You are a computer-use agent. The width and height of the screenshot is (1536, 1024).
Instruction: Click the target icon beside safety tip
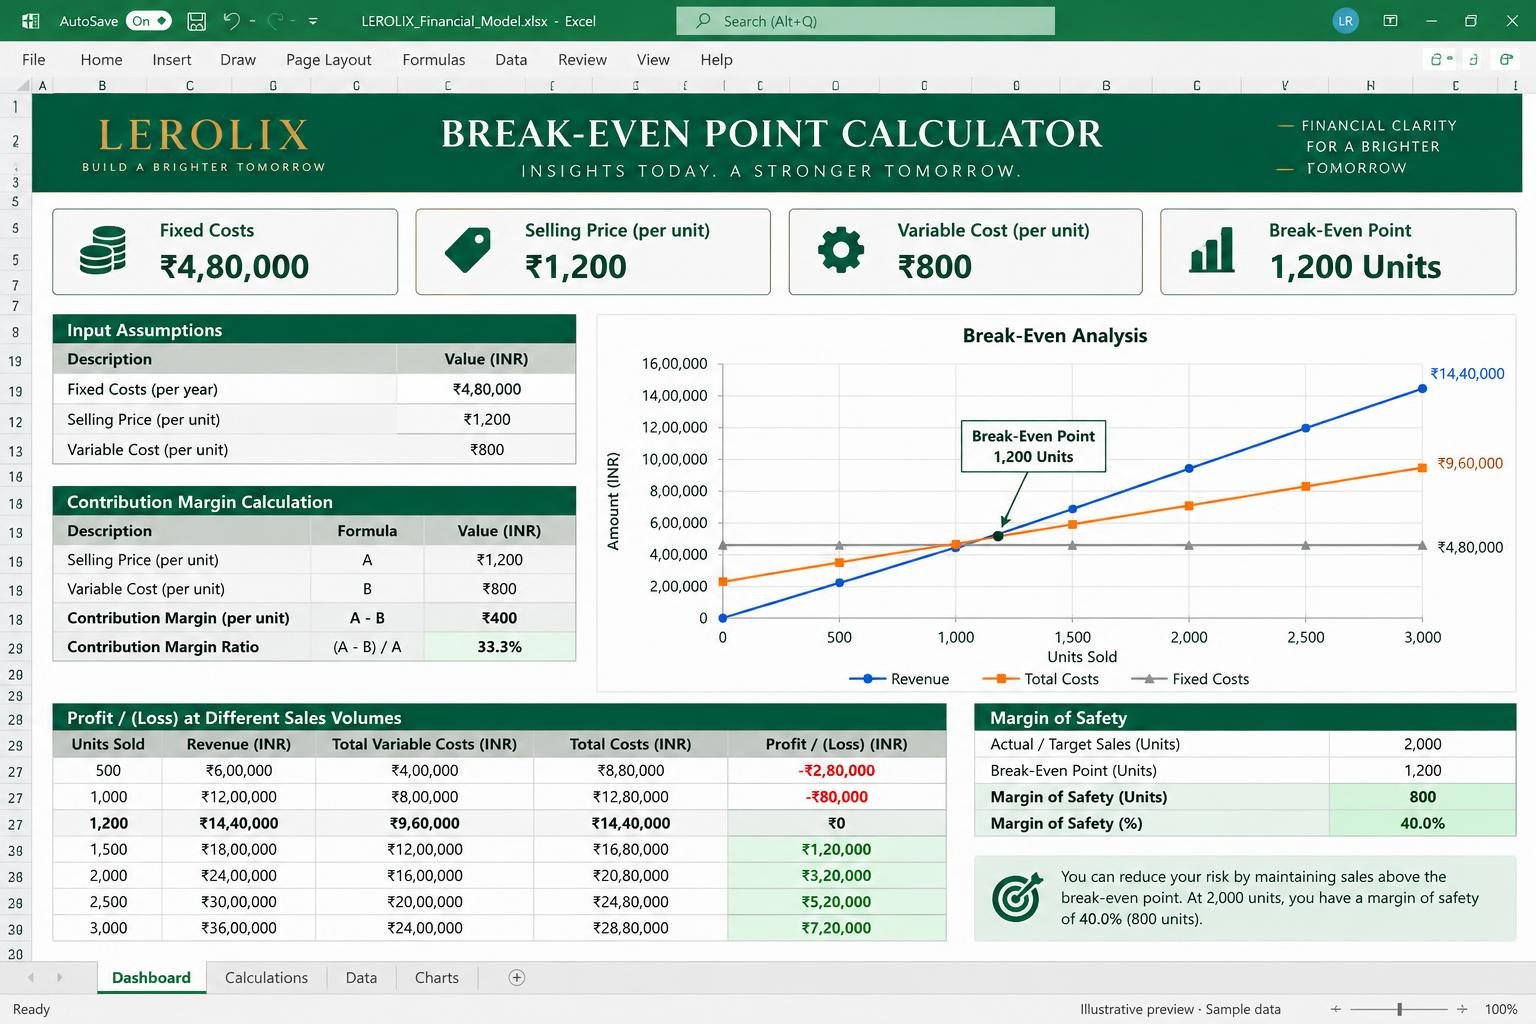click(x=1017, y=897)
